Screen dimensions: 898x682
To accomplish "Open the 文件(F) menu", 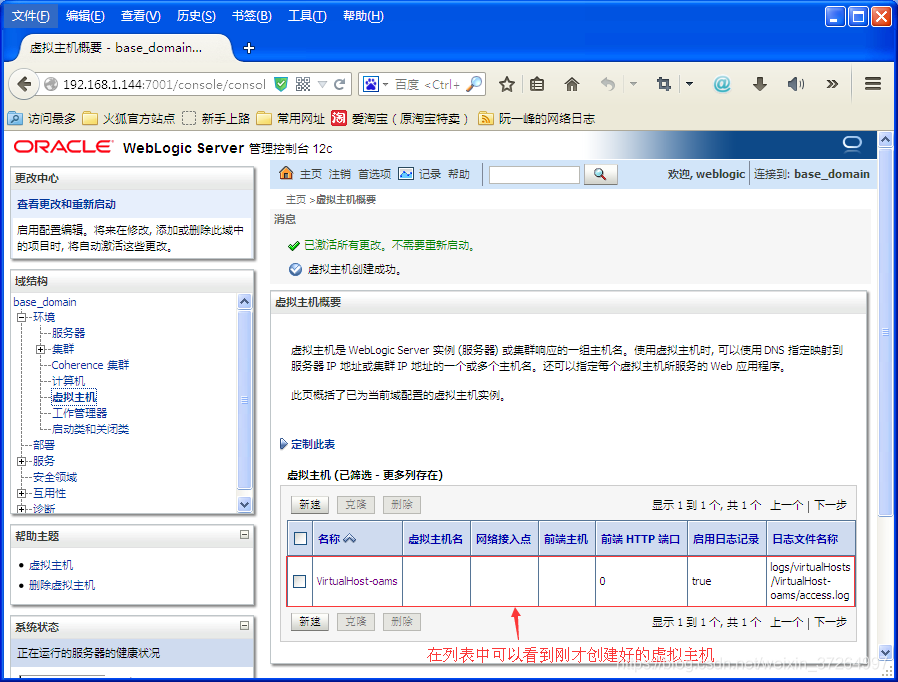I will click(x=30, y=16).
